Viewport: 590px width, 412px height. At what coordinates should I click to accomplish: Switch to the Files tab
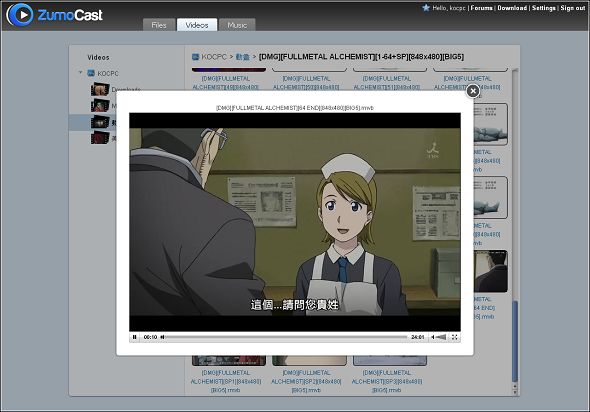click(x=159, y=25)
